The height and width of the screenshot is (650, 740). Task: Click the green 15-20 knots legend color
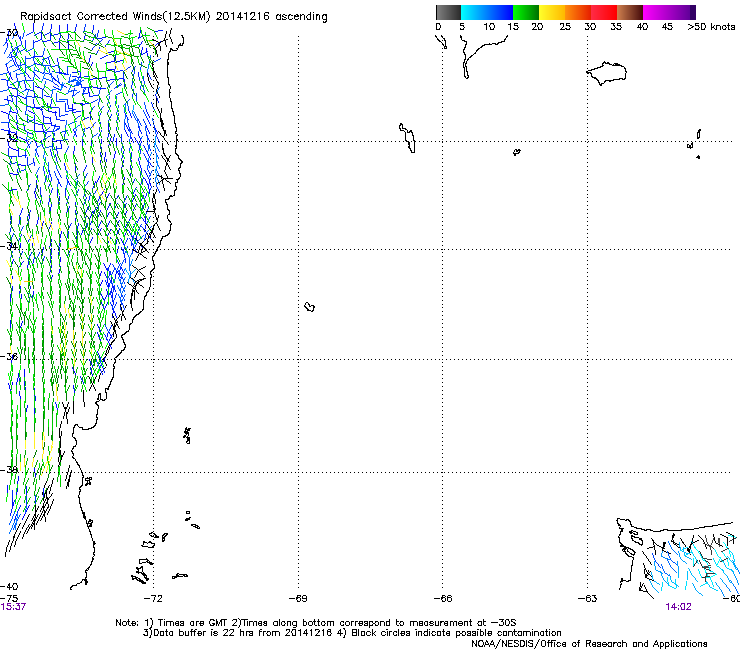point(526,12)
